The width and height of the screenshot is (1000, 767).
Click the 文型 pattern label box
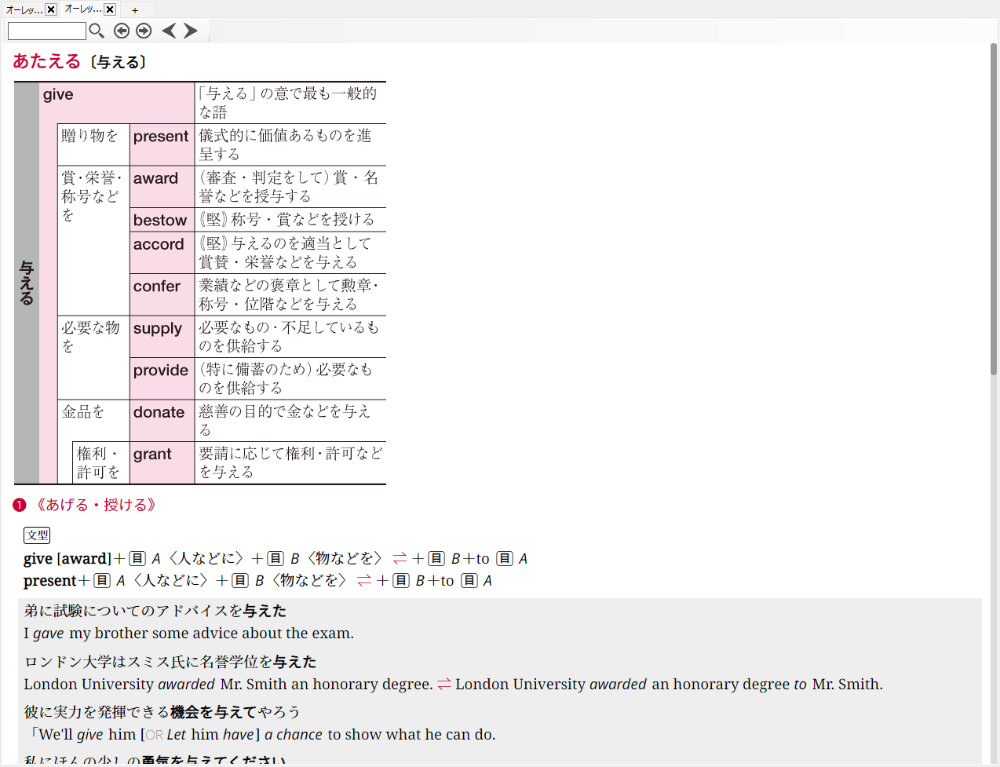[x=37, y=536]
